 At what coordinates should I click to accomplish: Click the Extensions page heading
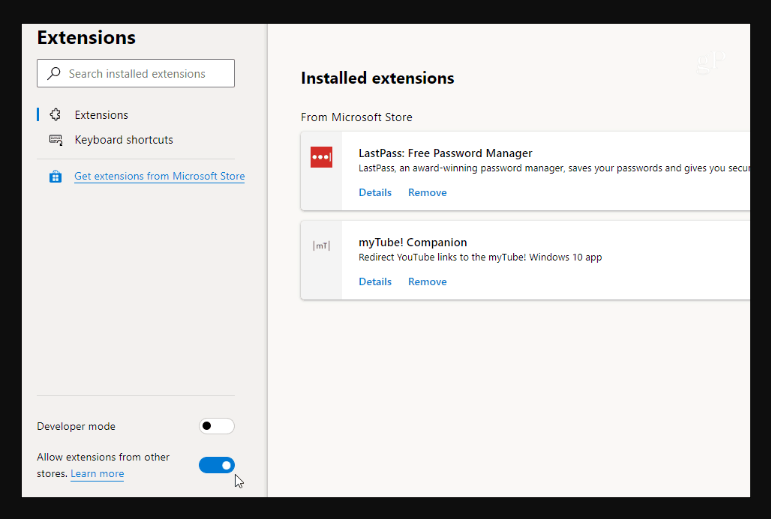point(86,38)
